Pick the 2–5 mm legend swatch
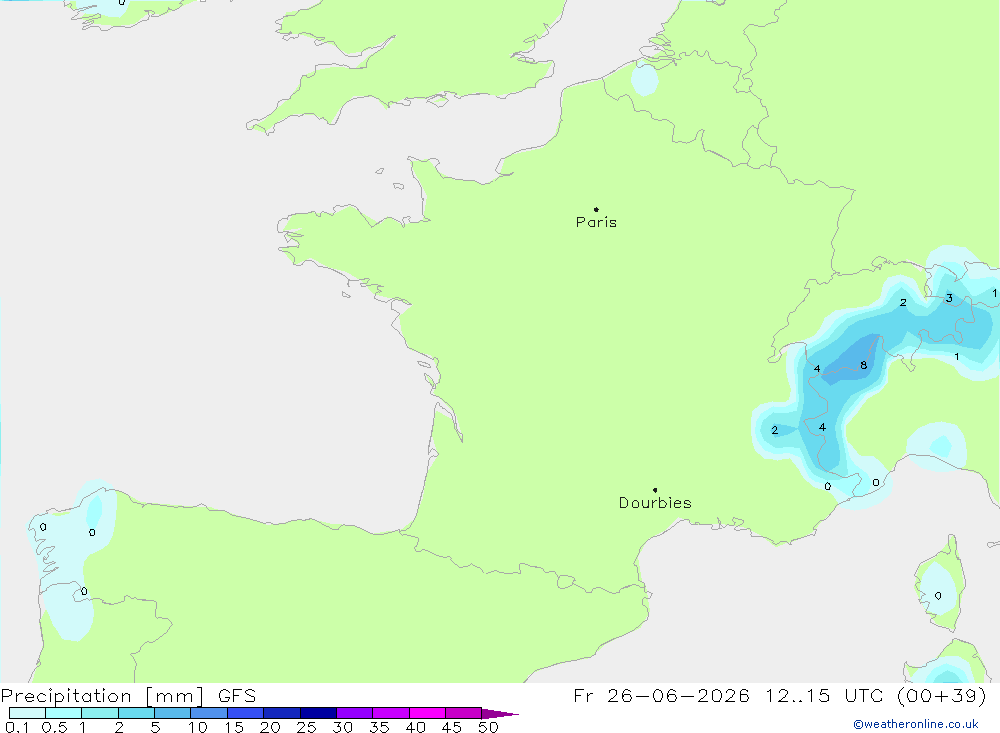The width and height of the screenshot is (1000, 733). tap(136, 713)
